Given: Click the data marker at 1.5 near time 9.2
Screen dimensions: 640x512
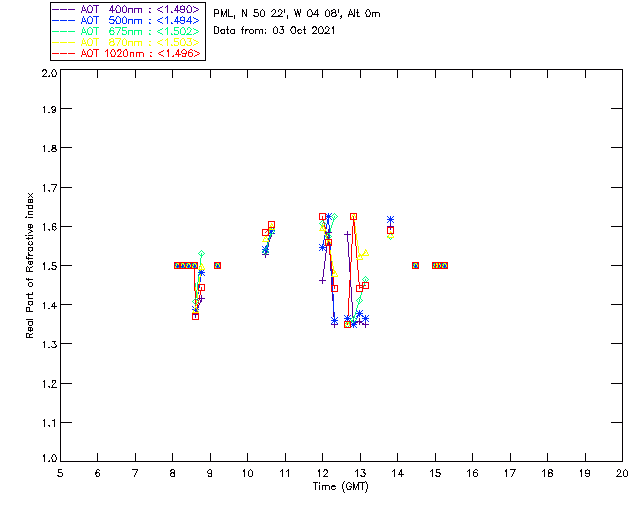Looking at the screenshot, I should [x=218, y=265].
